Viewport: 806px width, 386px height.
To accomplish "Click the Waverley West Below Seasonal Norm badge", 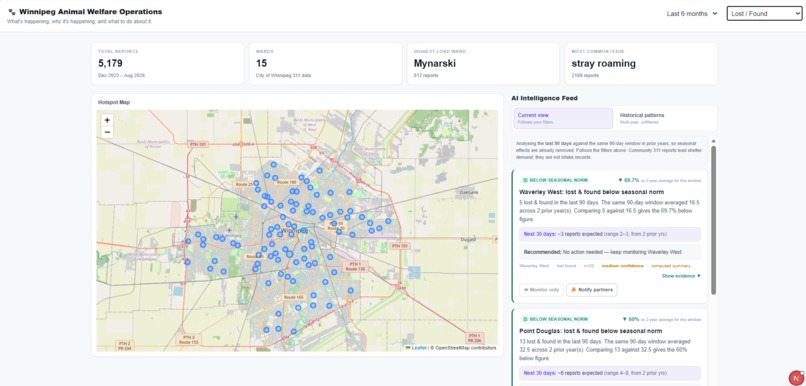I will coord(555,180).
